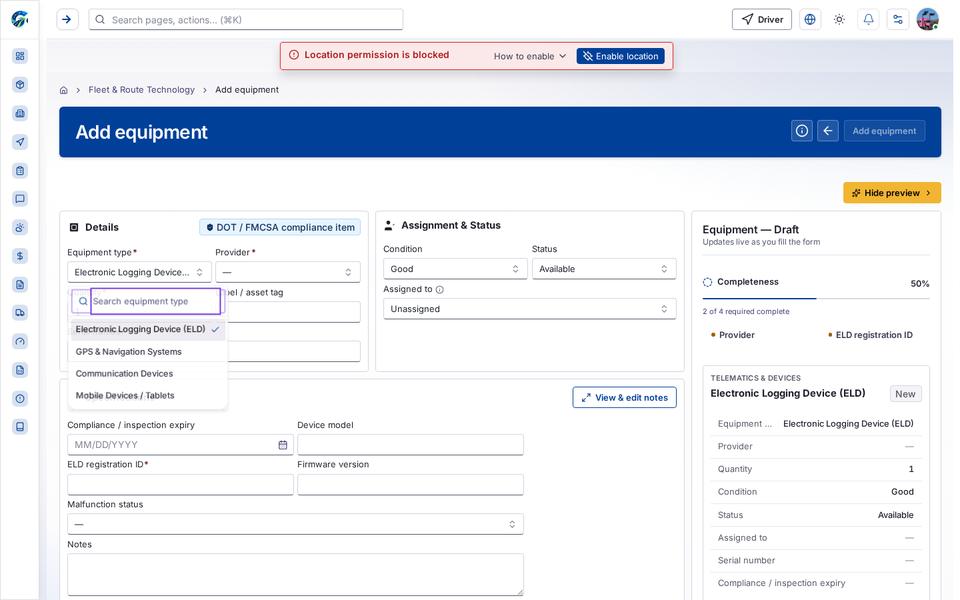Image resolution: width=960 pixels, height=600 pixels.
Task: Click the ELD registration ID input
Action: click(x=180, y=485)
